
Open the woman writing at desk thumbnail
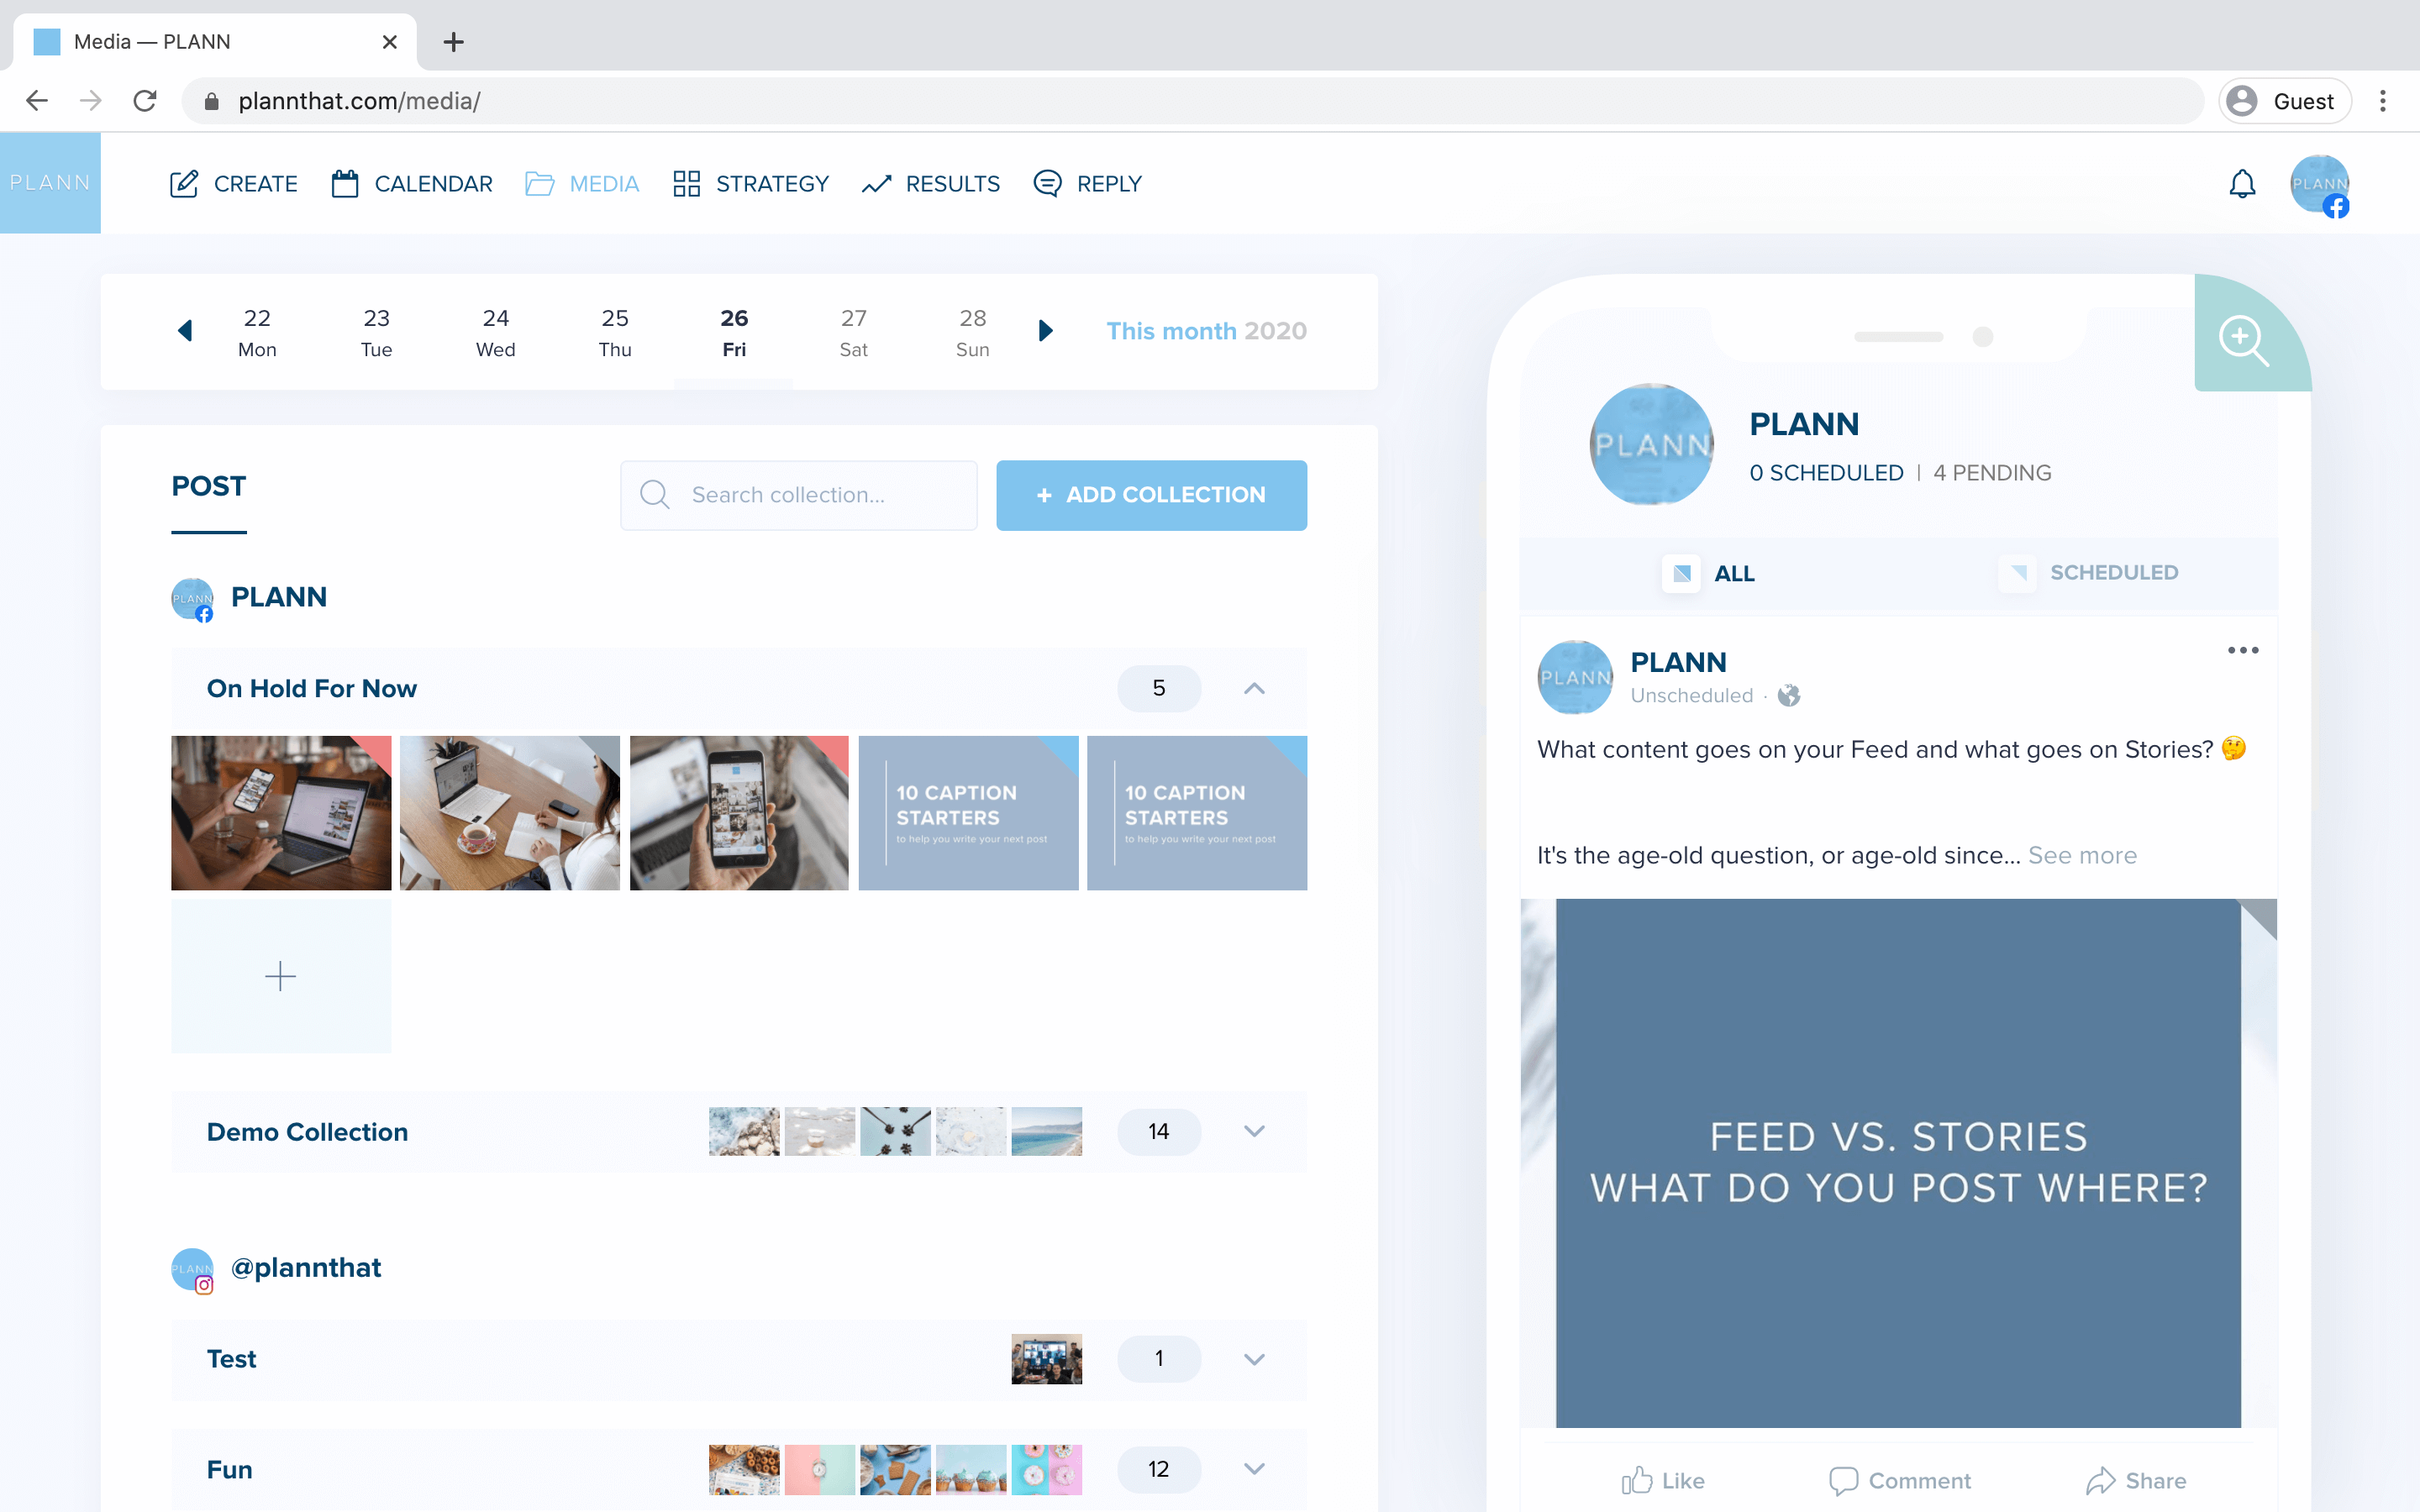510,813
